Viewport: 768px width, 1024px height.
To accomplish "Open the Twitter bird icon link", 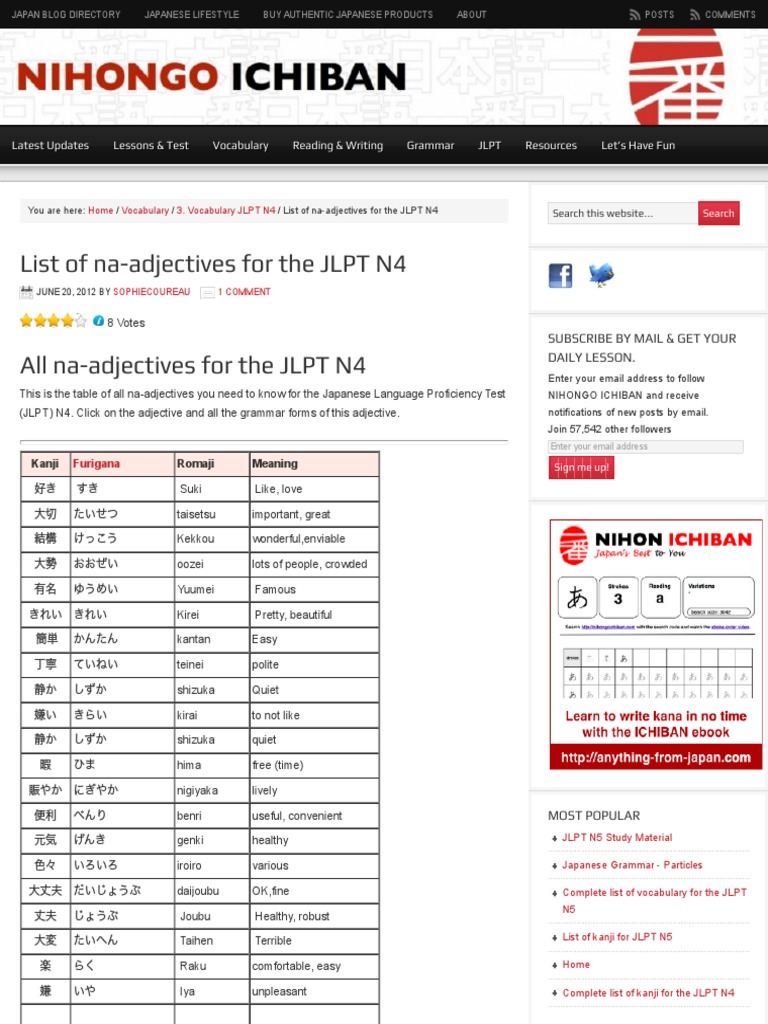I will (601, 275).
